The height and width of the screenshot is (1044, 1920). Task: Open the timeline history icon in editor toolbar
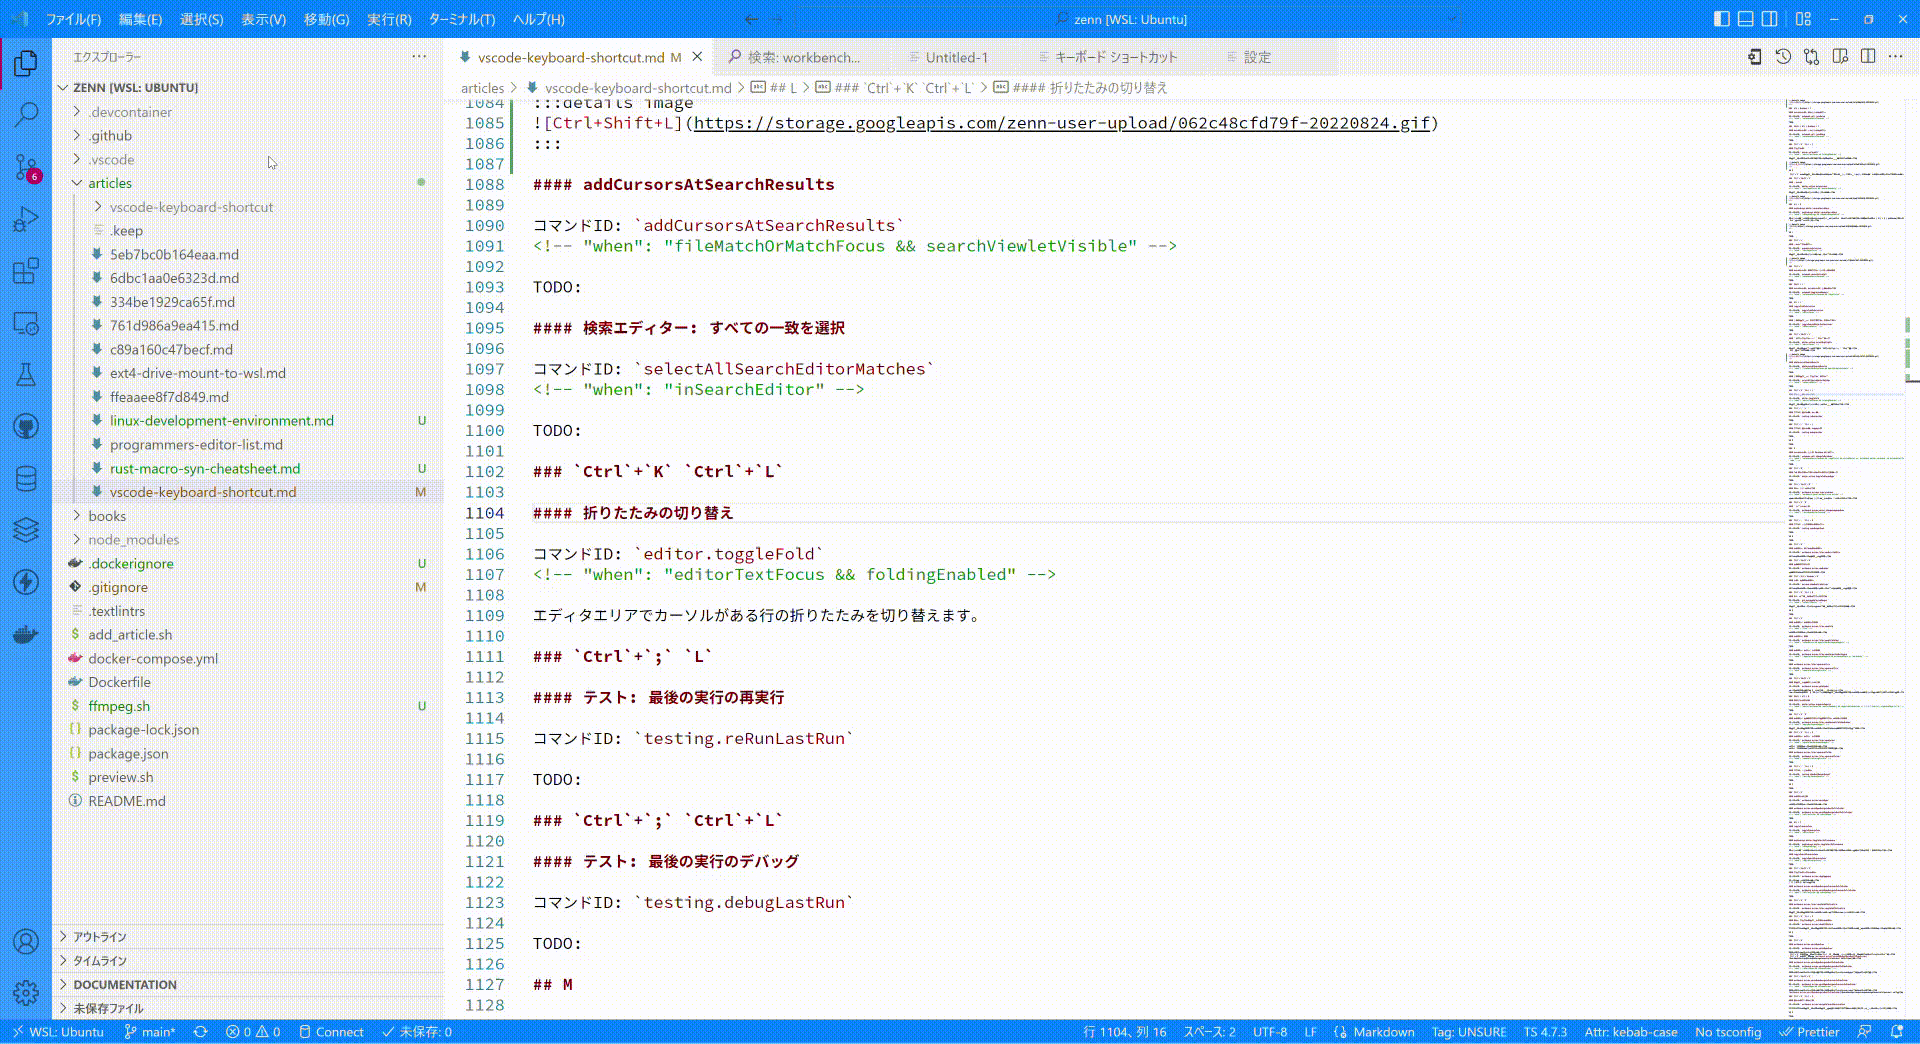(1783, 57)
